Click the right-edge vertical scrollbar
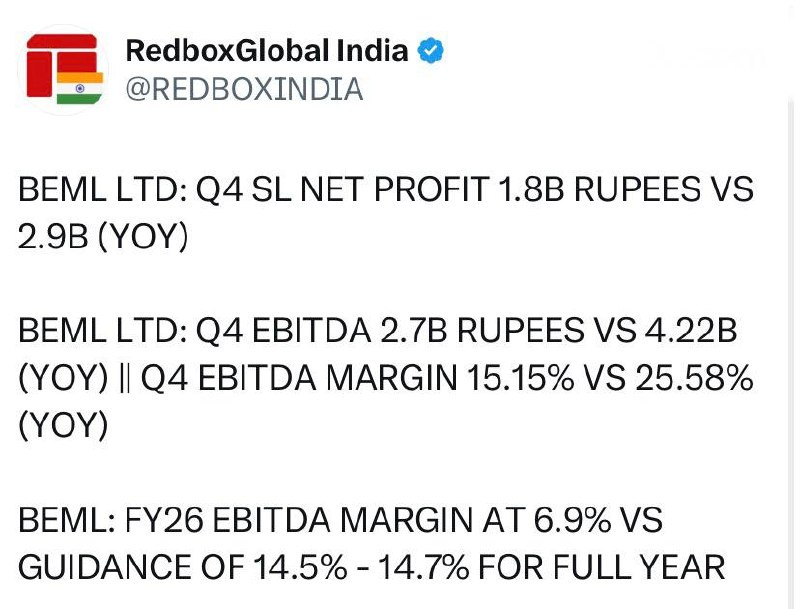 [x=790, y=352]
